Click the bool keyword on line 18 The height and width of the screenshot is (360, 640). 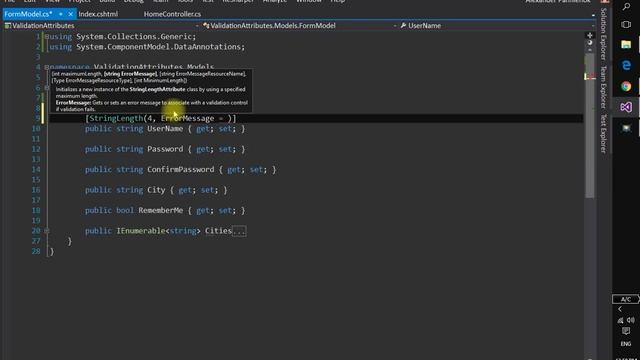[x=125, y=210]
